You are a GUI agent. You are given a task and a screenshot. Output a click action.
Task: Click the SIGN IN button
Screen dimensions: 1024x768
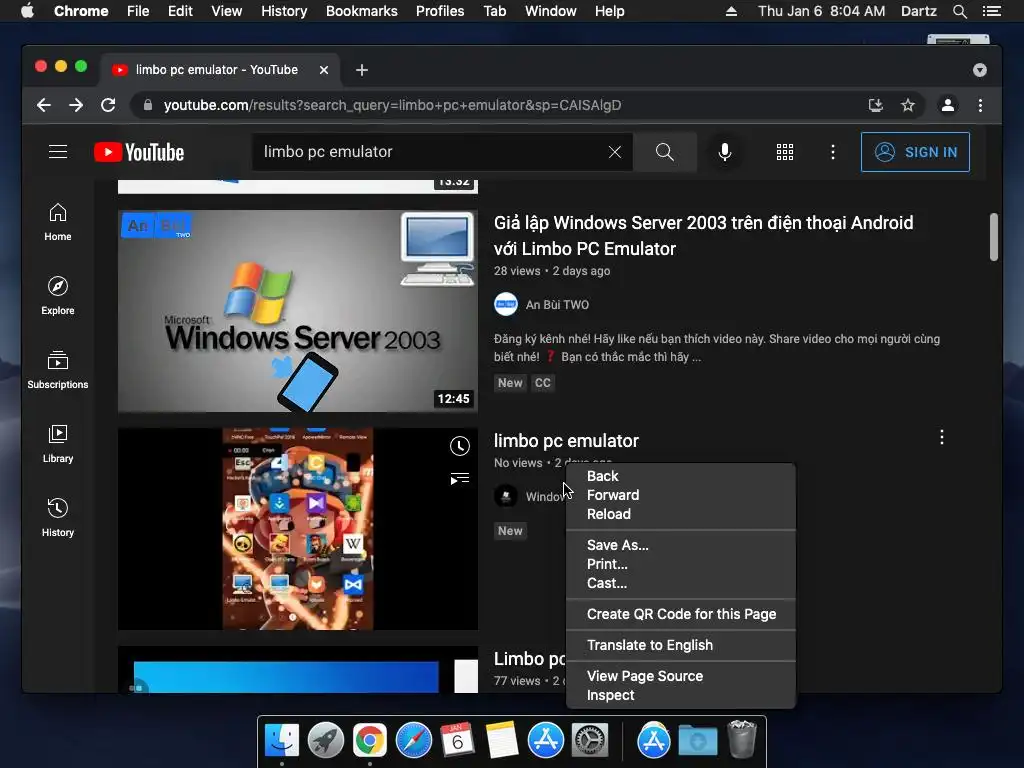pos(916,152)
